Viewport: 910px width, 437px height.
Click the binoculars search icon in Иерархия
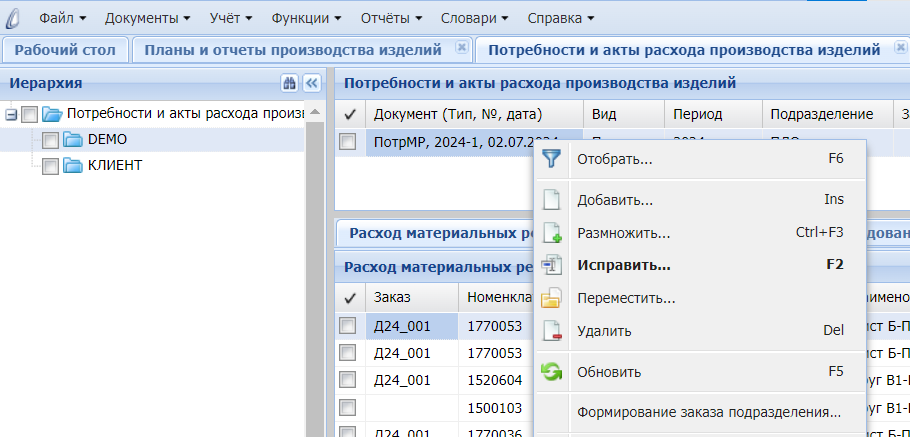pyautogui.click(x=290, y=84)
